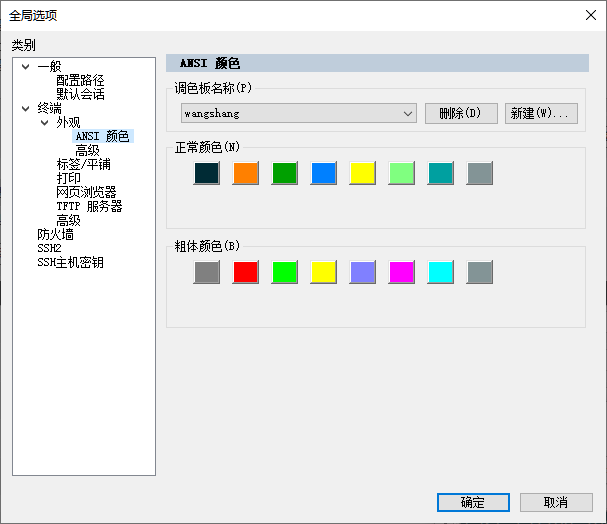Pick the yellow bold color swatch
This screenshot has height=524, width=607.
pos(324,272)
